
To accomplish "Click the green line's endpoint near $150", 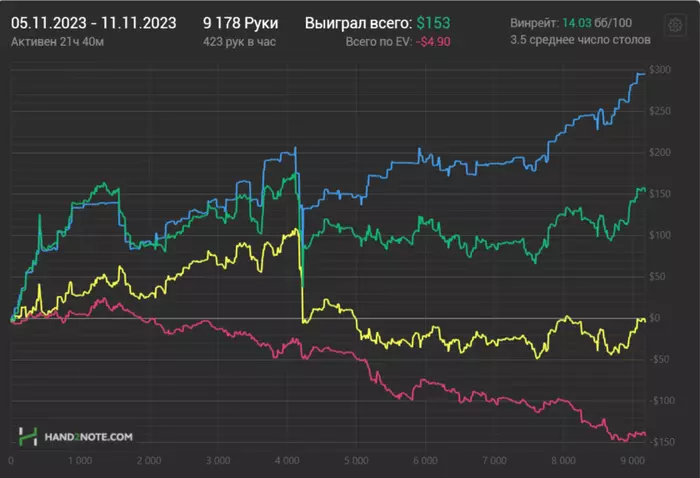I will click(644, 190).
